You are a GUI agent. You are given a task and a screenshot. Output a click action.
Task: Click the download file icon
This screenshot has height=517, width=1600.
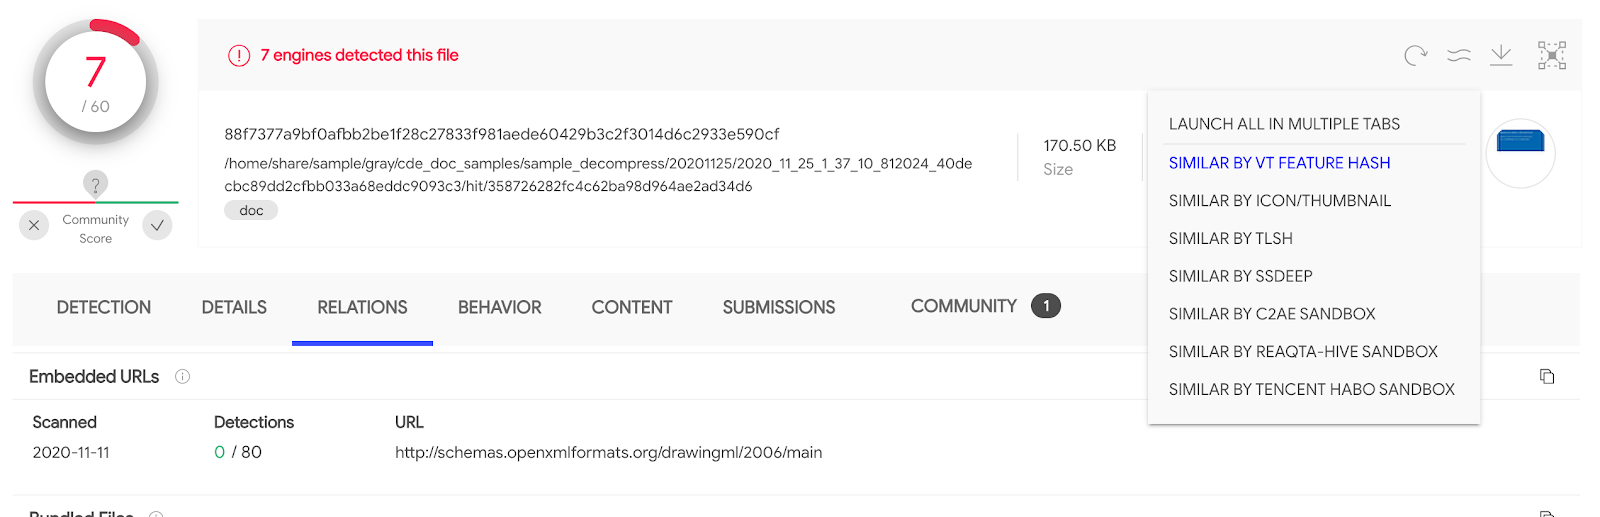pyautogui.click(x=1501, y=55)
